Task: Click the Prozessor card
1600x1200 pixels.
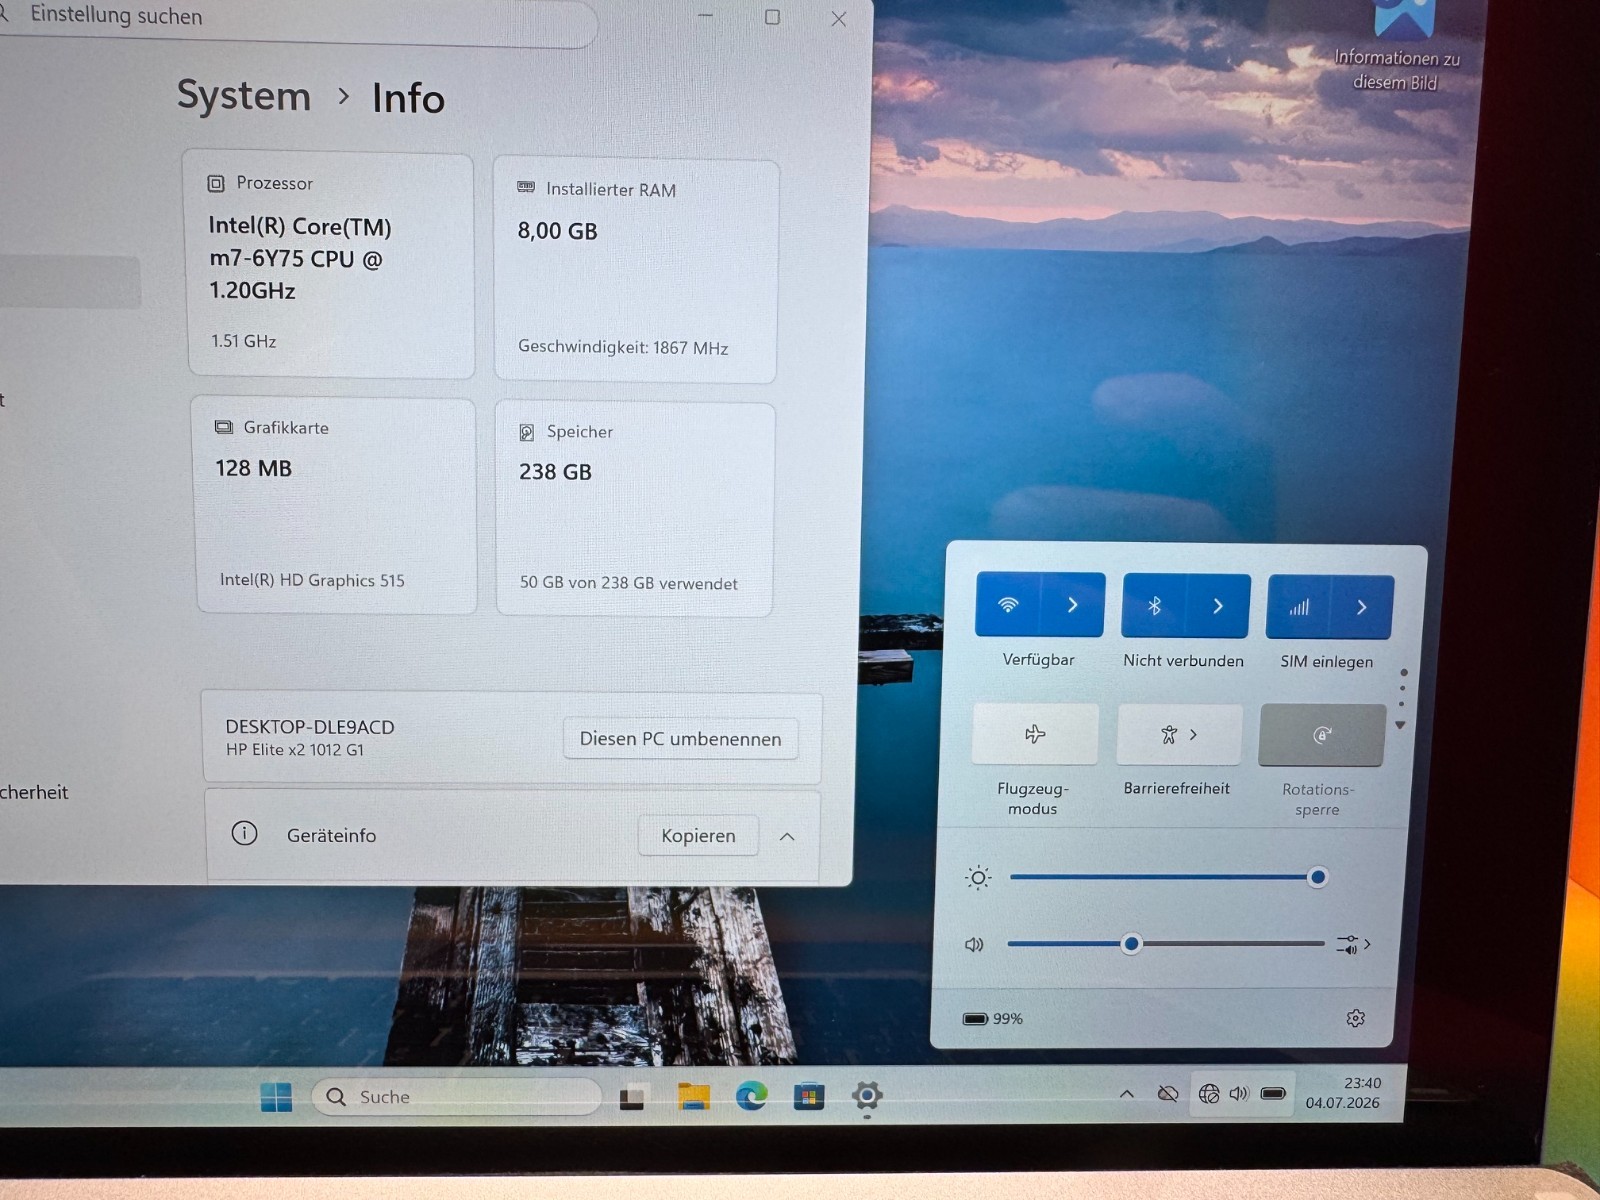Action: pyautogui.click(x=331, y=265)
